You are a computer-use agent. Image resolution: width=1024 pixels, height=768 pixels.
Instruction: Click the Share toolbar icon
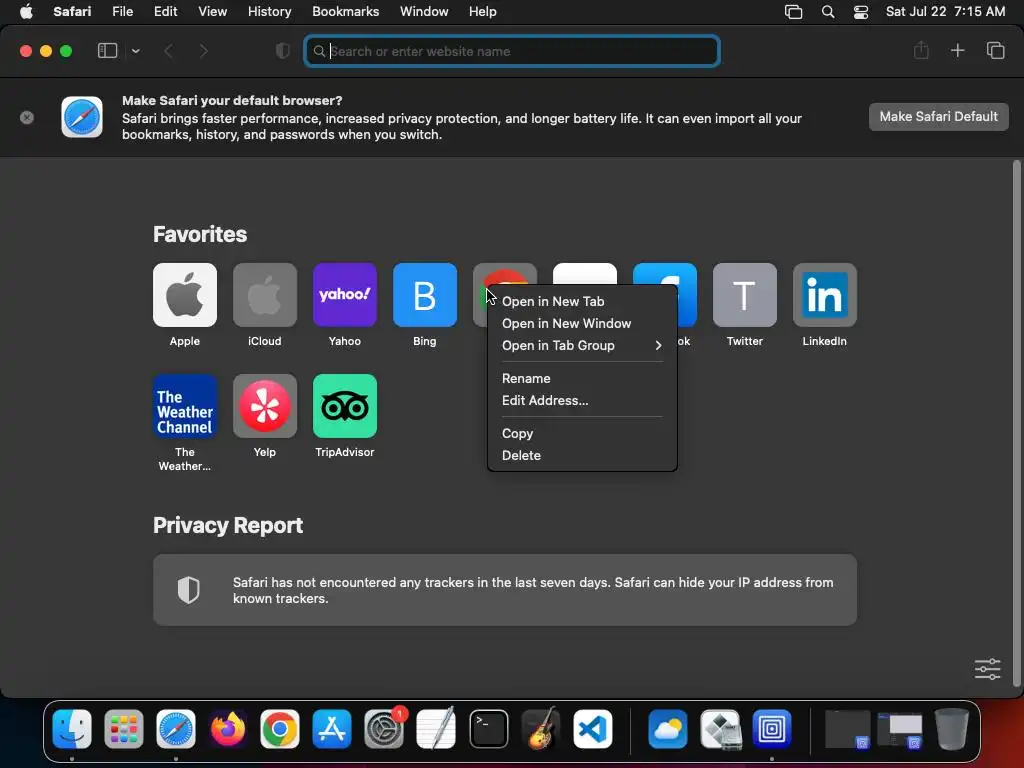pos(921,50)
